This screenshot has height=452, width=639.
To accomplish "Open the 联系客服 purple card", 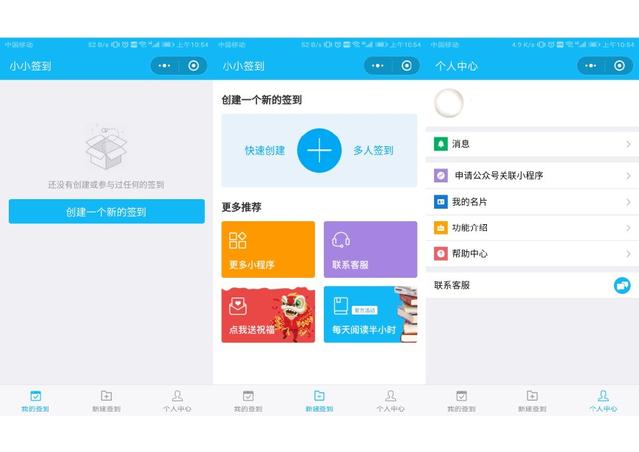I will click(370, 249).
